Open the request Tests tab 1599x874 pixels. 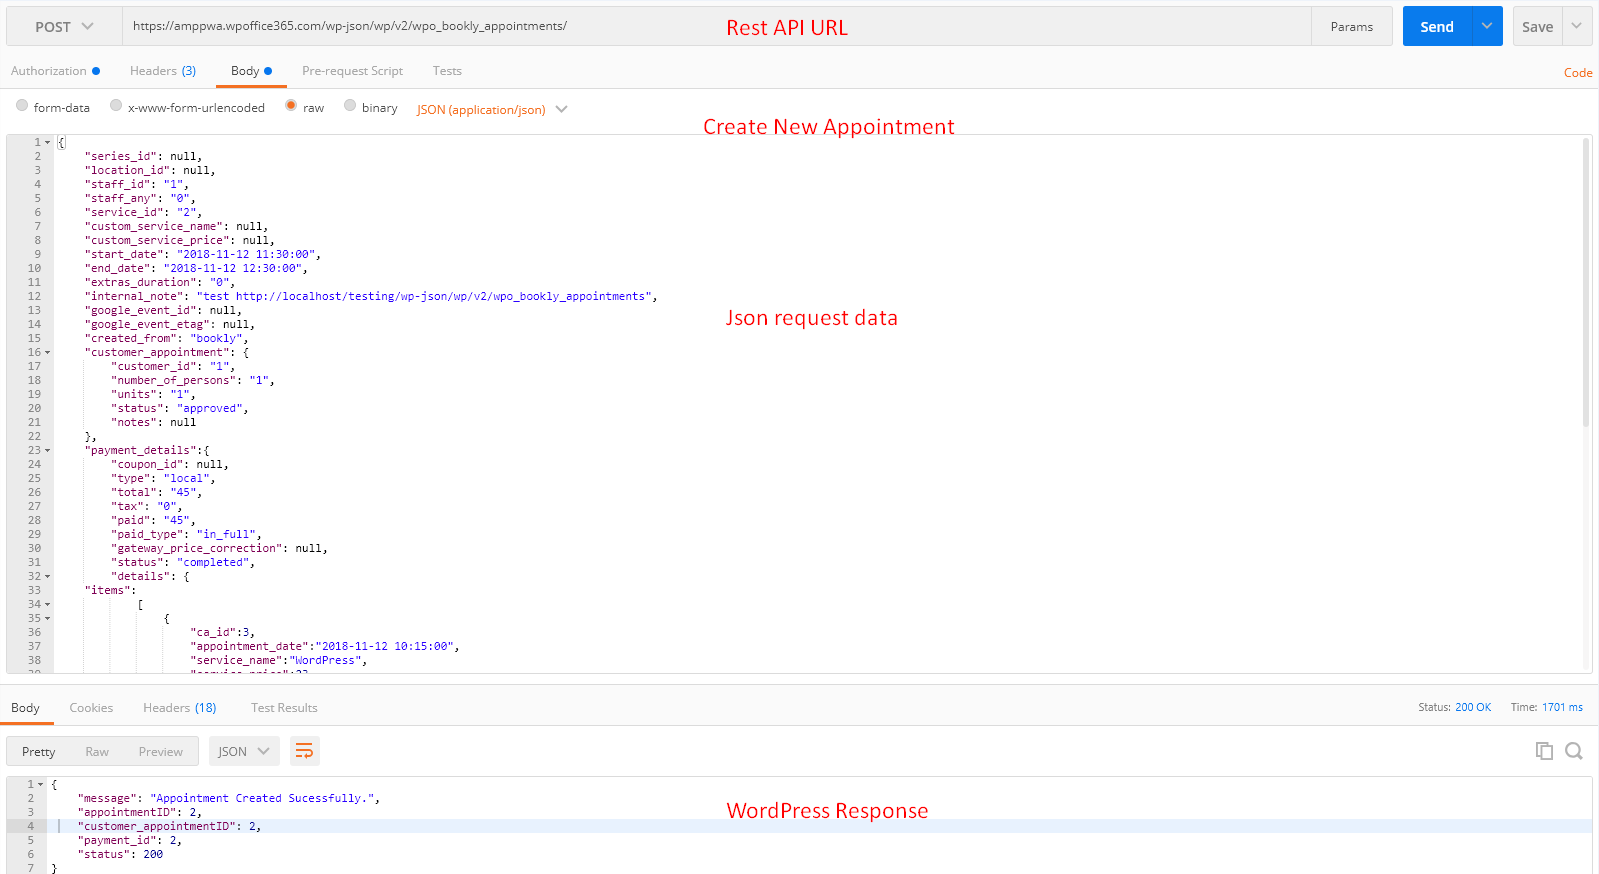447,71
